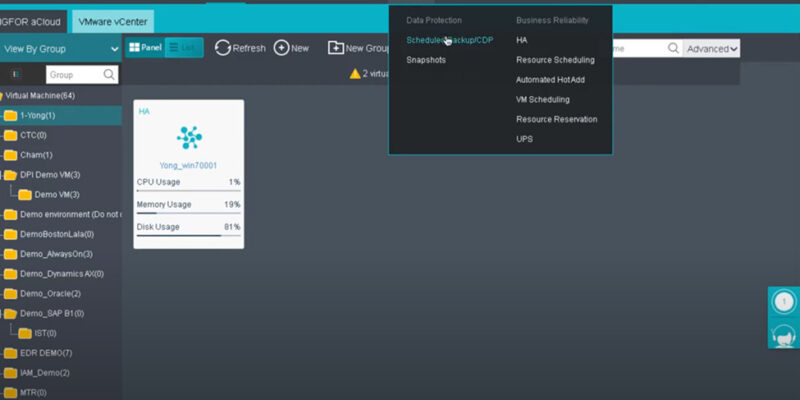Click the Refresh label

click(249, 48)
